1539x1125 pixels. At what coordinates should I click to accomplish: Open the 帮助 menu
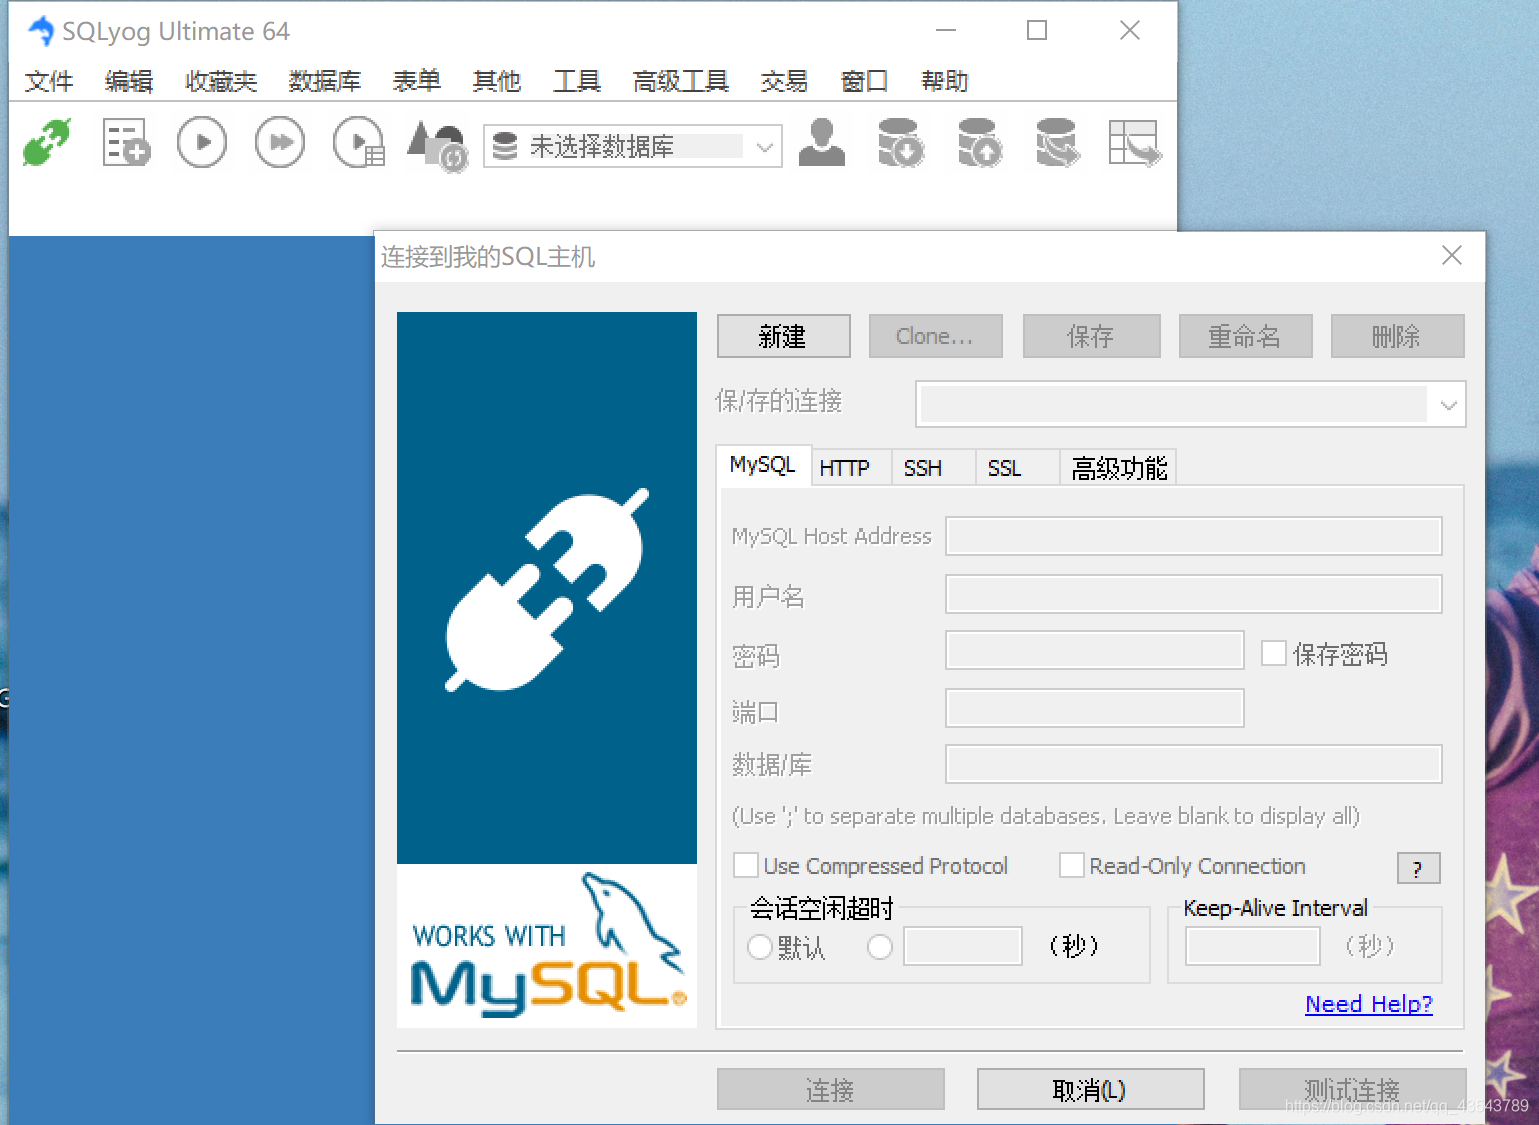pos(945,81)
